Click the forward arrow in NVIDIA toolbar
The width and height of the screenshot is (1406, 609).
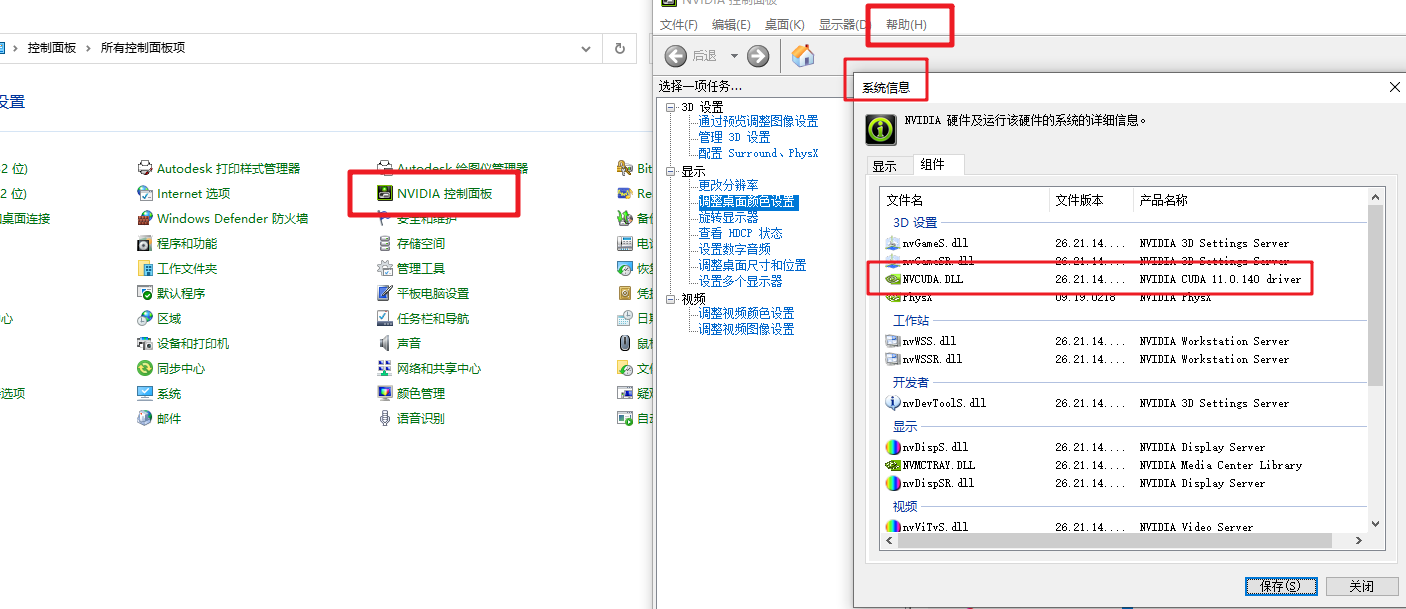(x=758, y=56)
